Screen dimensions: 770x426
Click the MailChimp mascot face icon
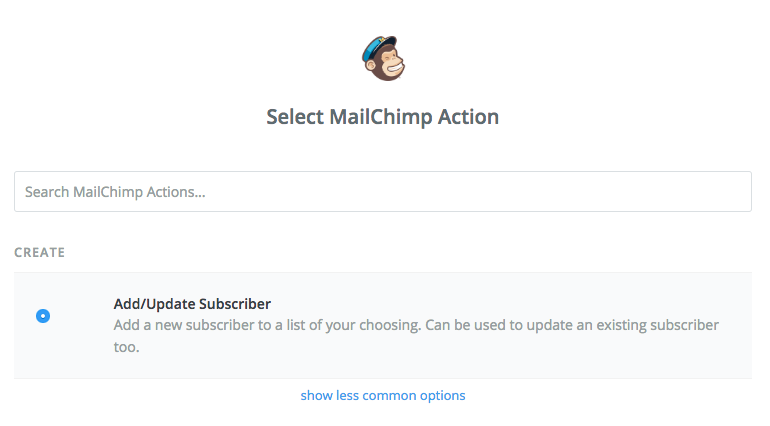click(388, 66)
